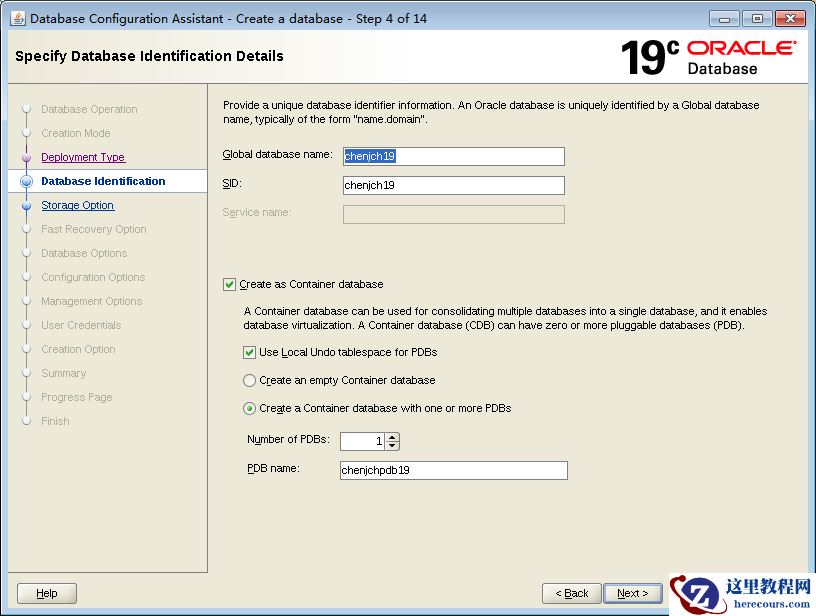The width and height of the screenshot is (816, 616).
Task: Click the Help button
Action: click(x=47, y=593)
